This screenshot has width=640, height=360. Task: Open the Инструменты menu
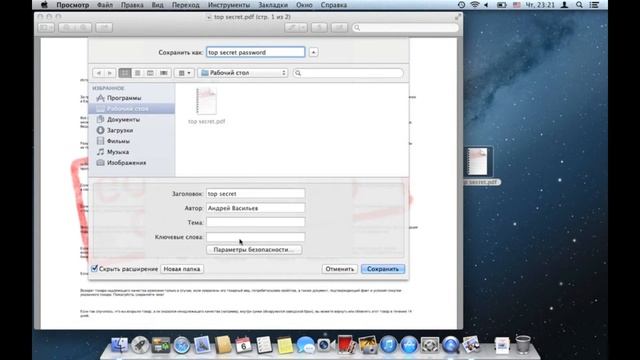click(x=229, y=5)
